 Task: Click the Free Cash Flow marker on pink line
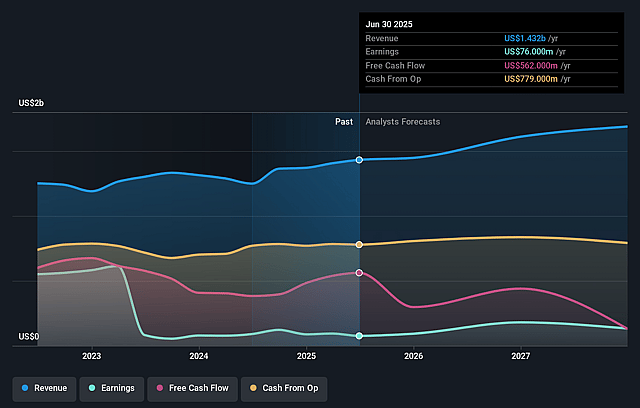[359, 273]
